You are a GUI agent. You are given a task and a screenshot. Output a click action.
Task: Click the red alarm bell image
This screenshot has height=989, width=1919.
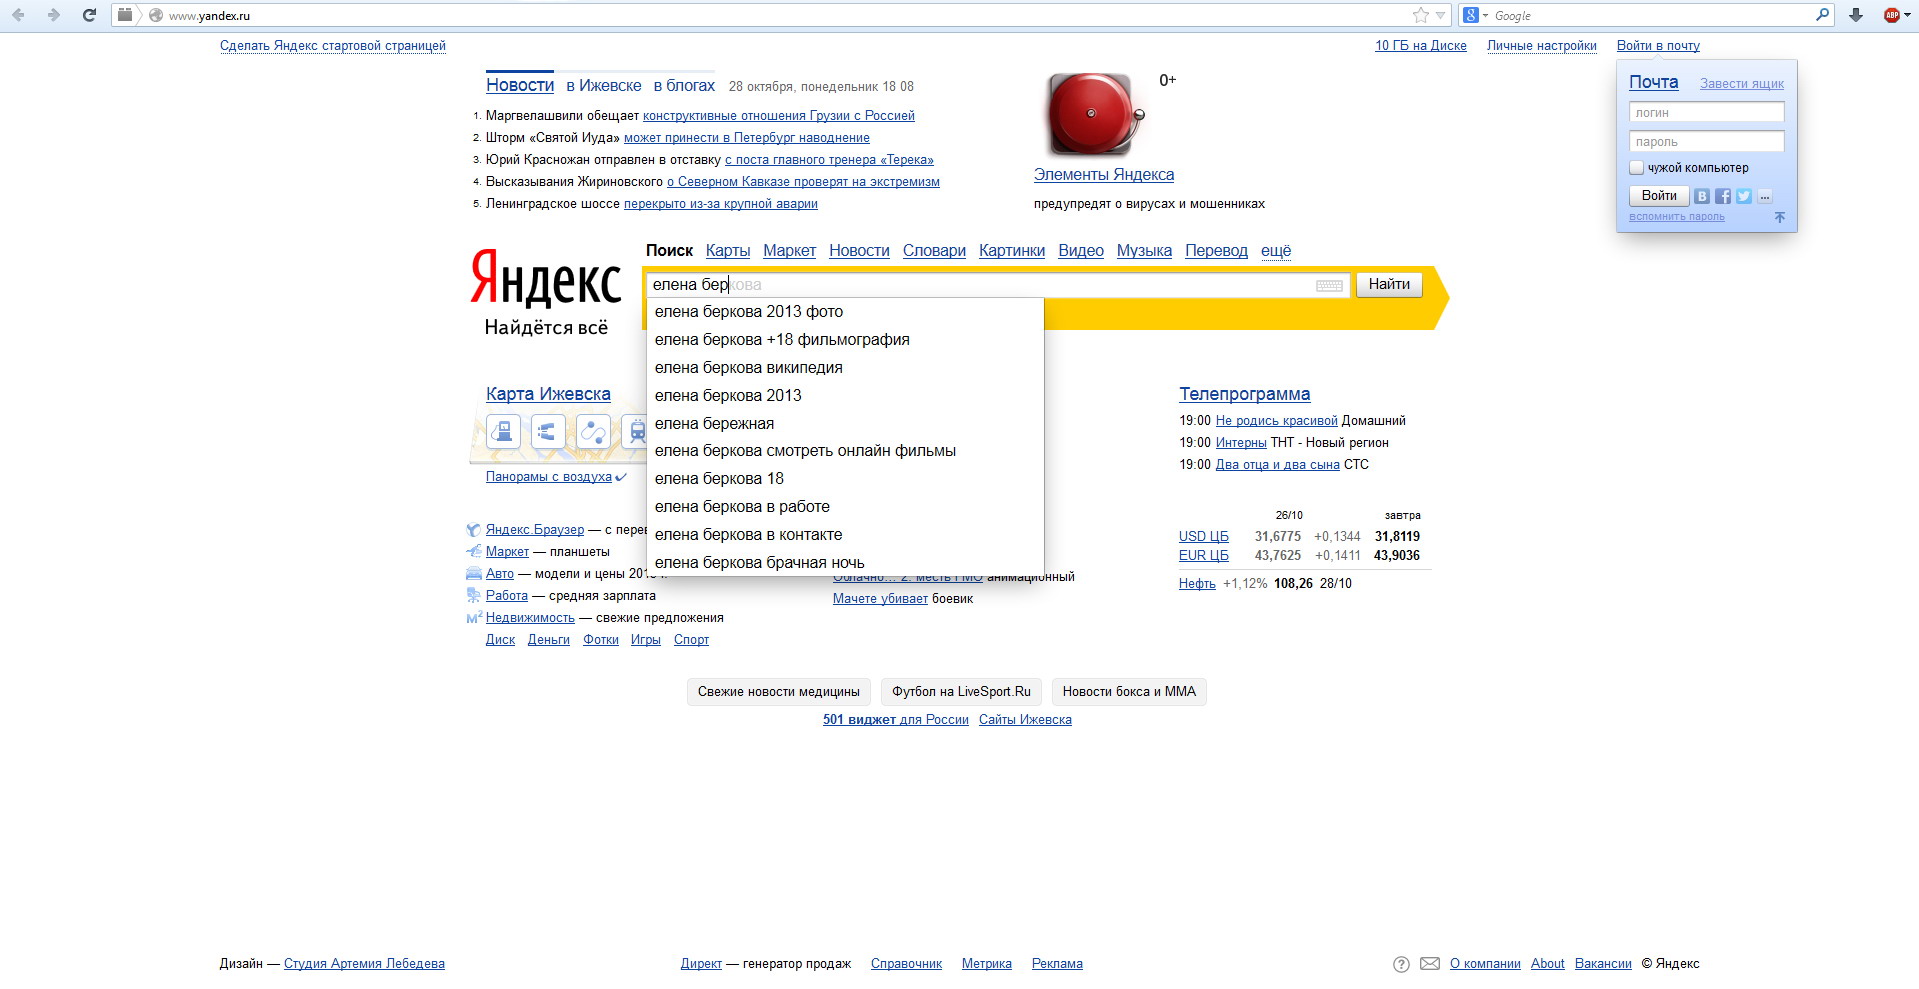pos(1094,114)
